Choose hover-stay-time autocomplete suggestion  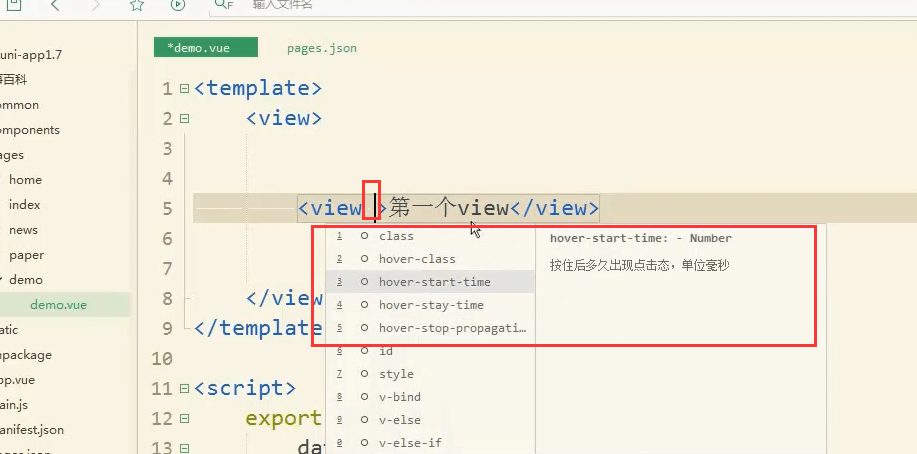[430, 305]
